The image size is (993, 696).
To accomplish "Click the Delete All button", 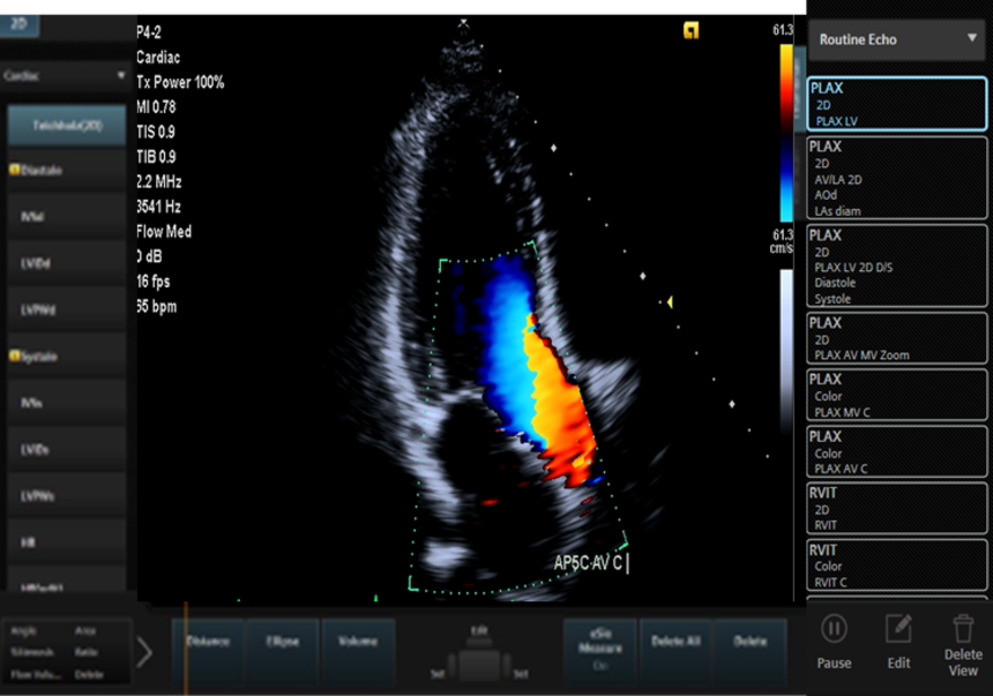I will tap(676, 650).
